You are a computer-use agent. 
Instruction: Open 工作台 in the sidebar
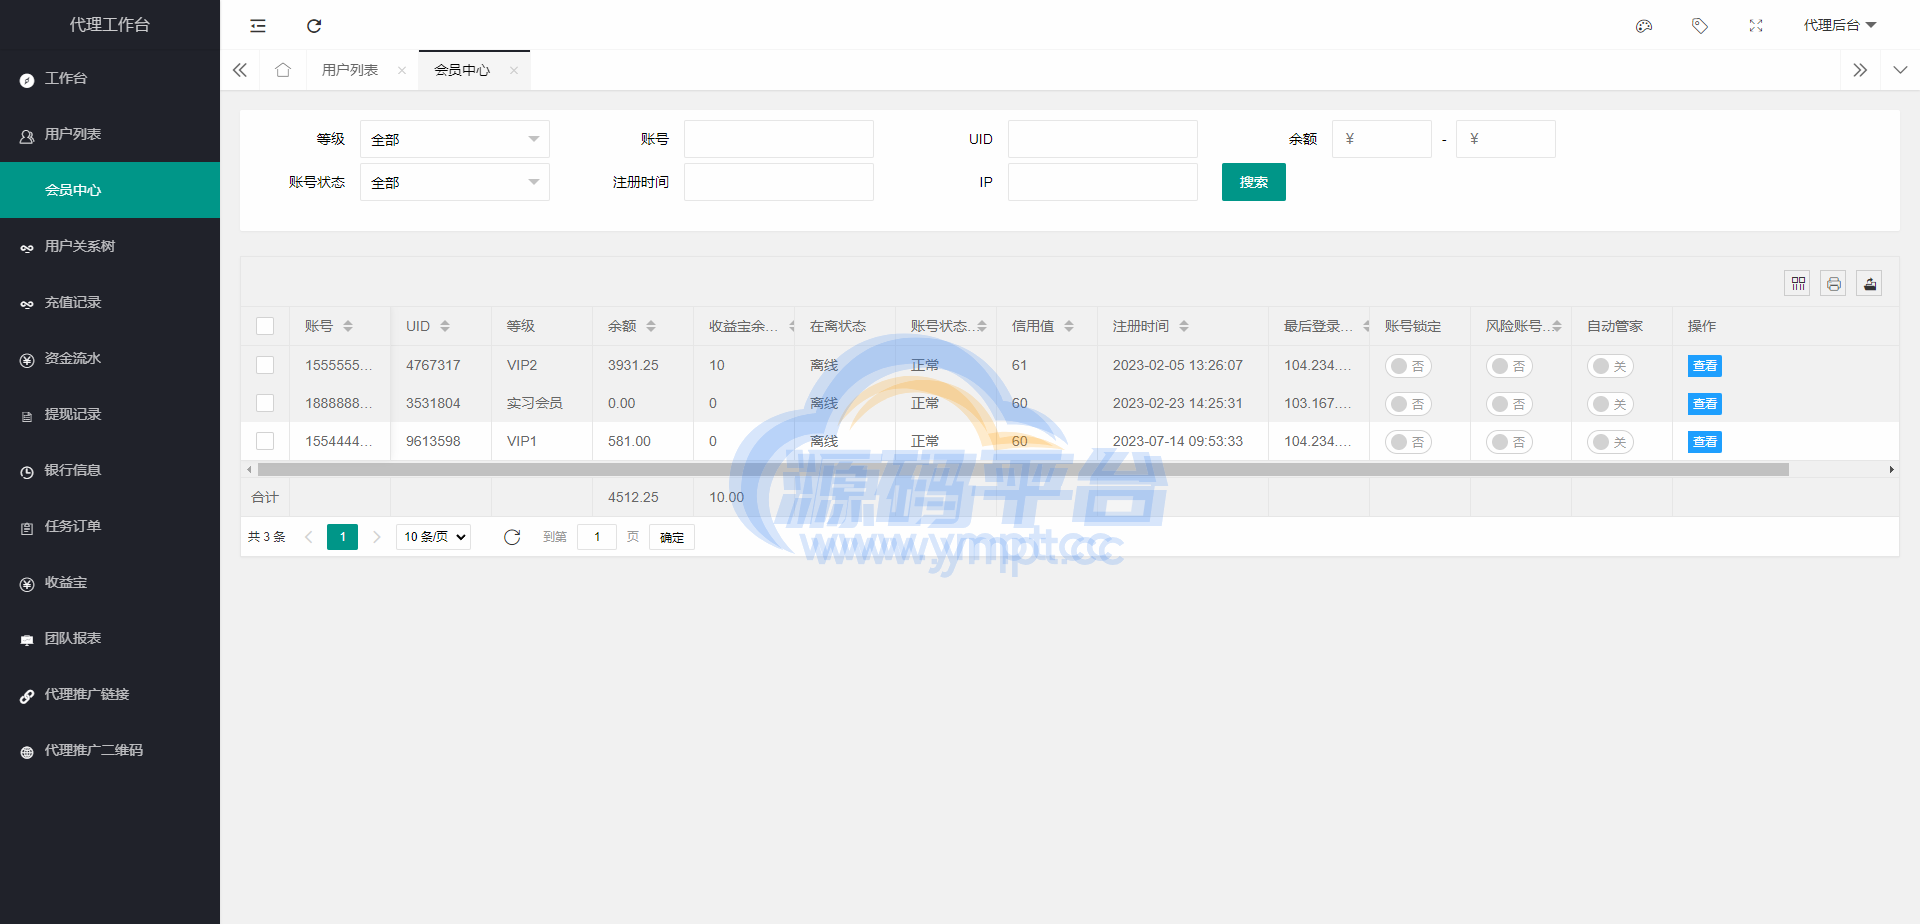click(x=110, y=78)
